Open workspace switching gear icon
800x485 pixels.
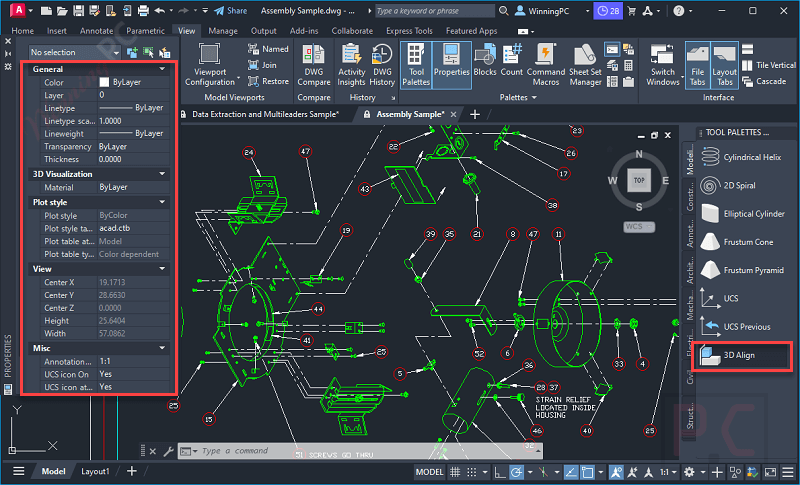tap(689, 472)
